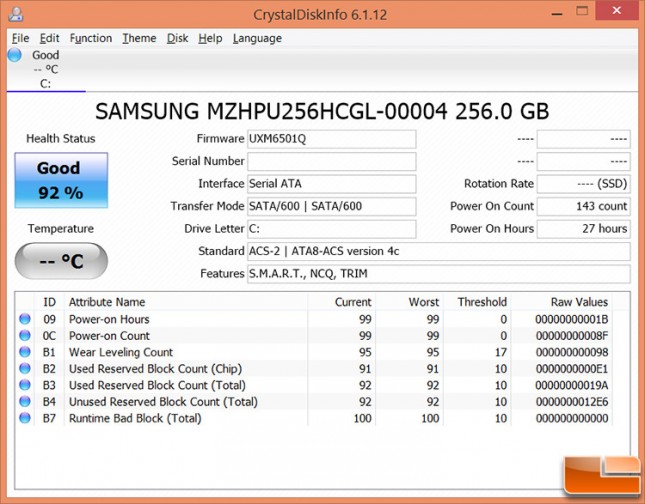Screen dimensions: 645x504
Task: Click the status orb in Wear Leveling Count row
Action: tap(25, 352)
